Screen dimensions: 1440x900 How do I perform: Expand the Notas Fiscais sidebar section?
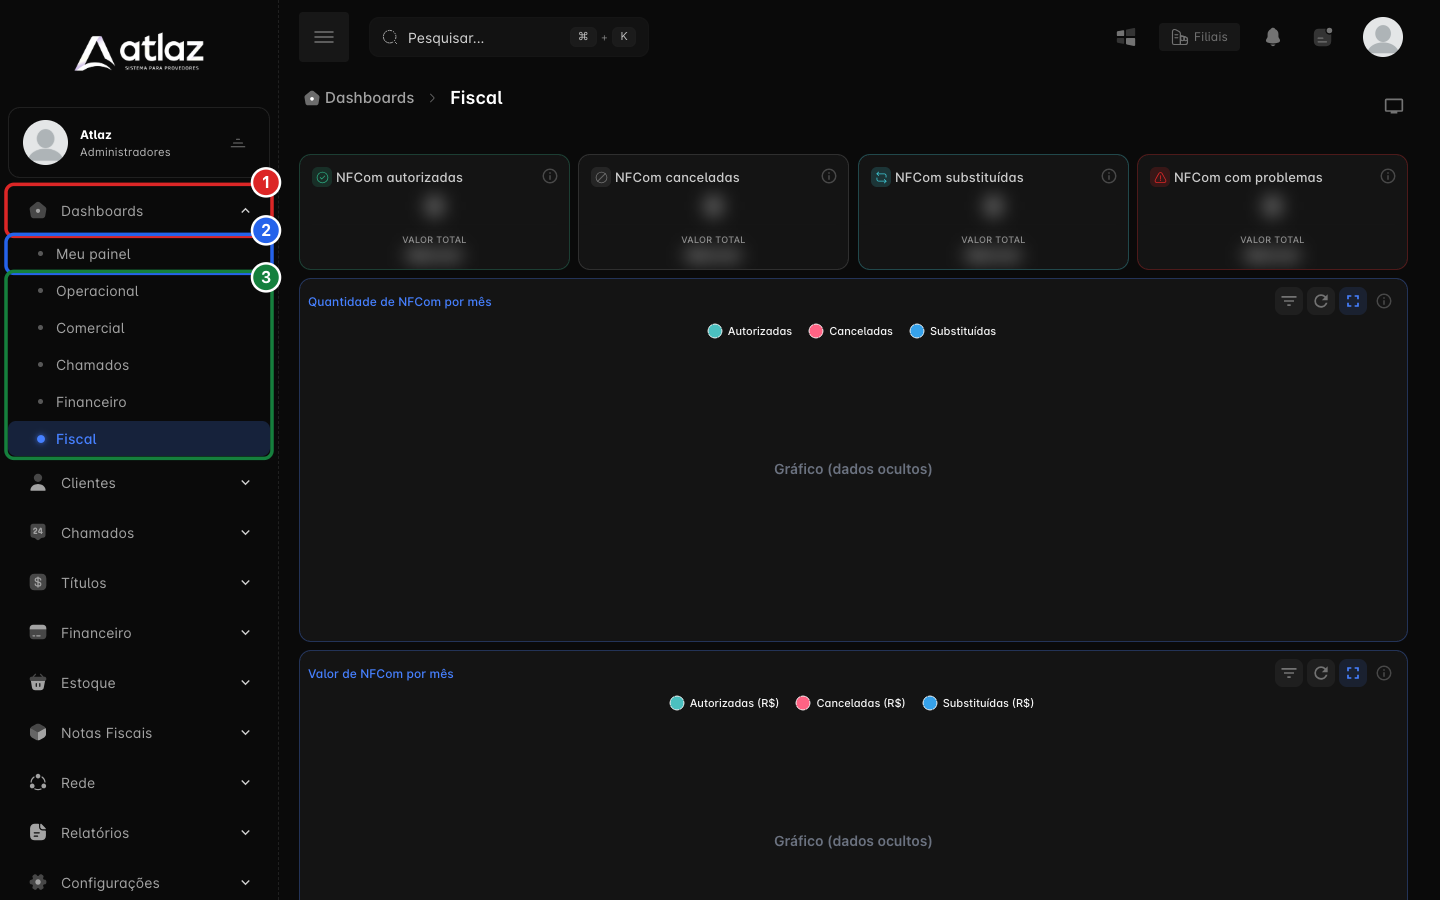[139, 733]
